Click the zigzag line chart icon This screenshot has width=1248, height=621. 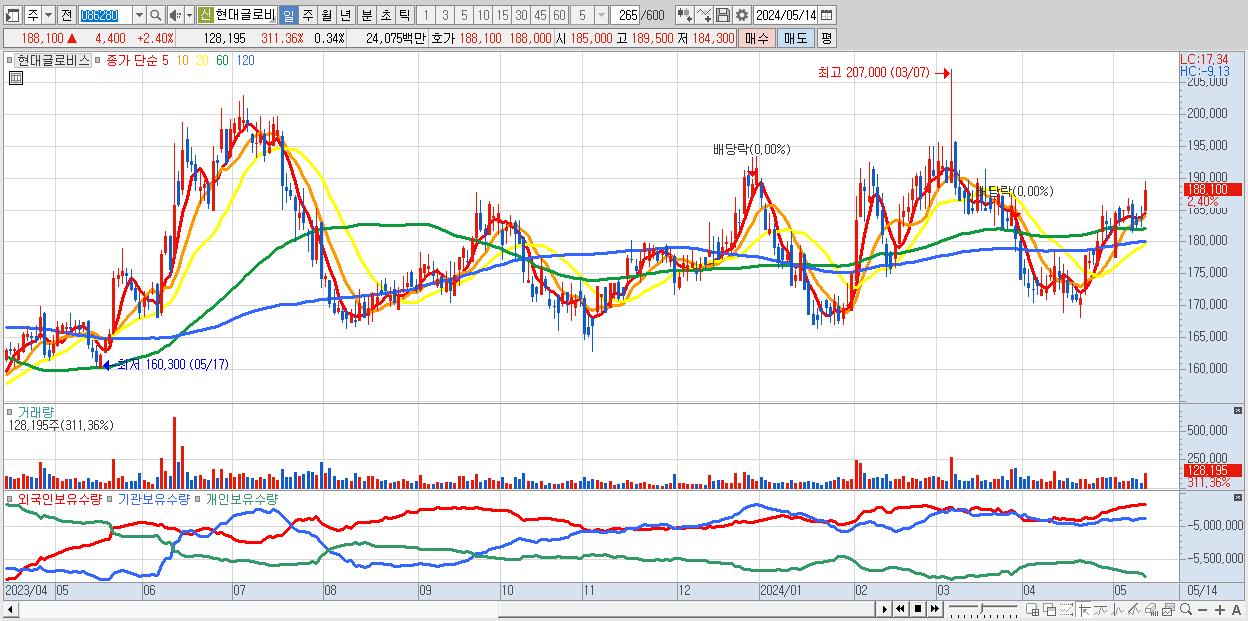pos(1118,609)
